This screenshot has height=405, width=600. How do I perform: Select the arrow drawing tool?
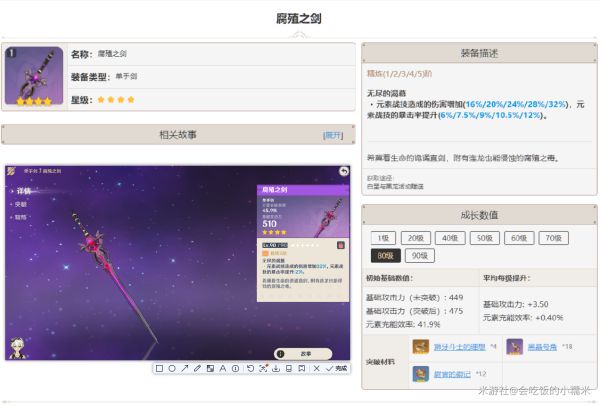click(185, 369)
